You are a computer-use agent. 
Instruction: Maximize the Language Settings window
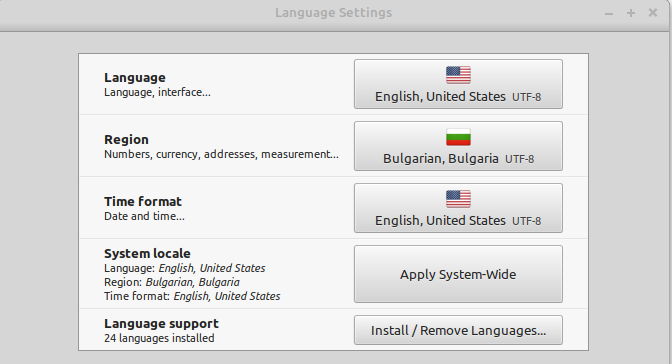pyautogui.click(x=630, y=13)
